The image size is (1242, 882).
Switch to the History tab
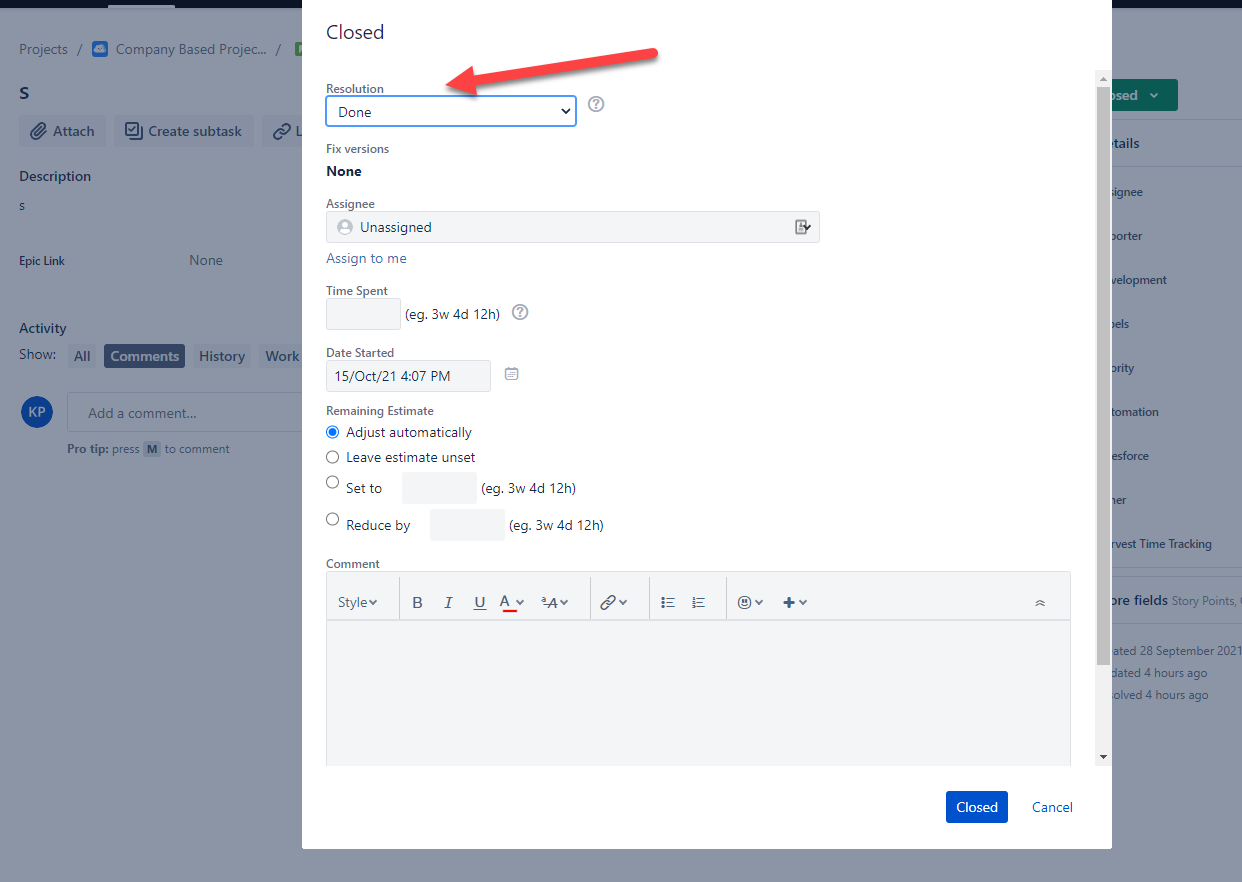tap(221, 356)
